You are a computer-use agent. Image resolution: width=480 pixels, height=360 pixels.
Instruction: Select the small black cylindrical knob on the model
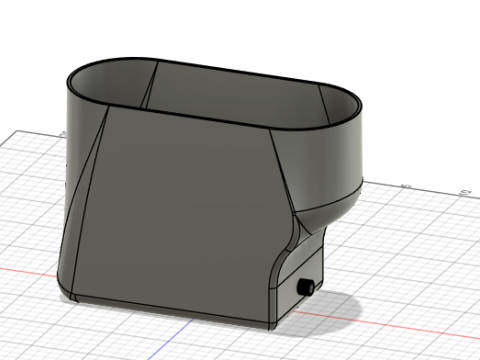click(x=305, y=287)
